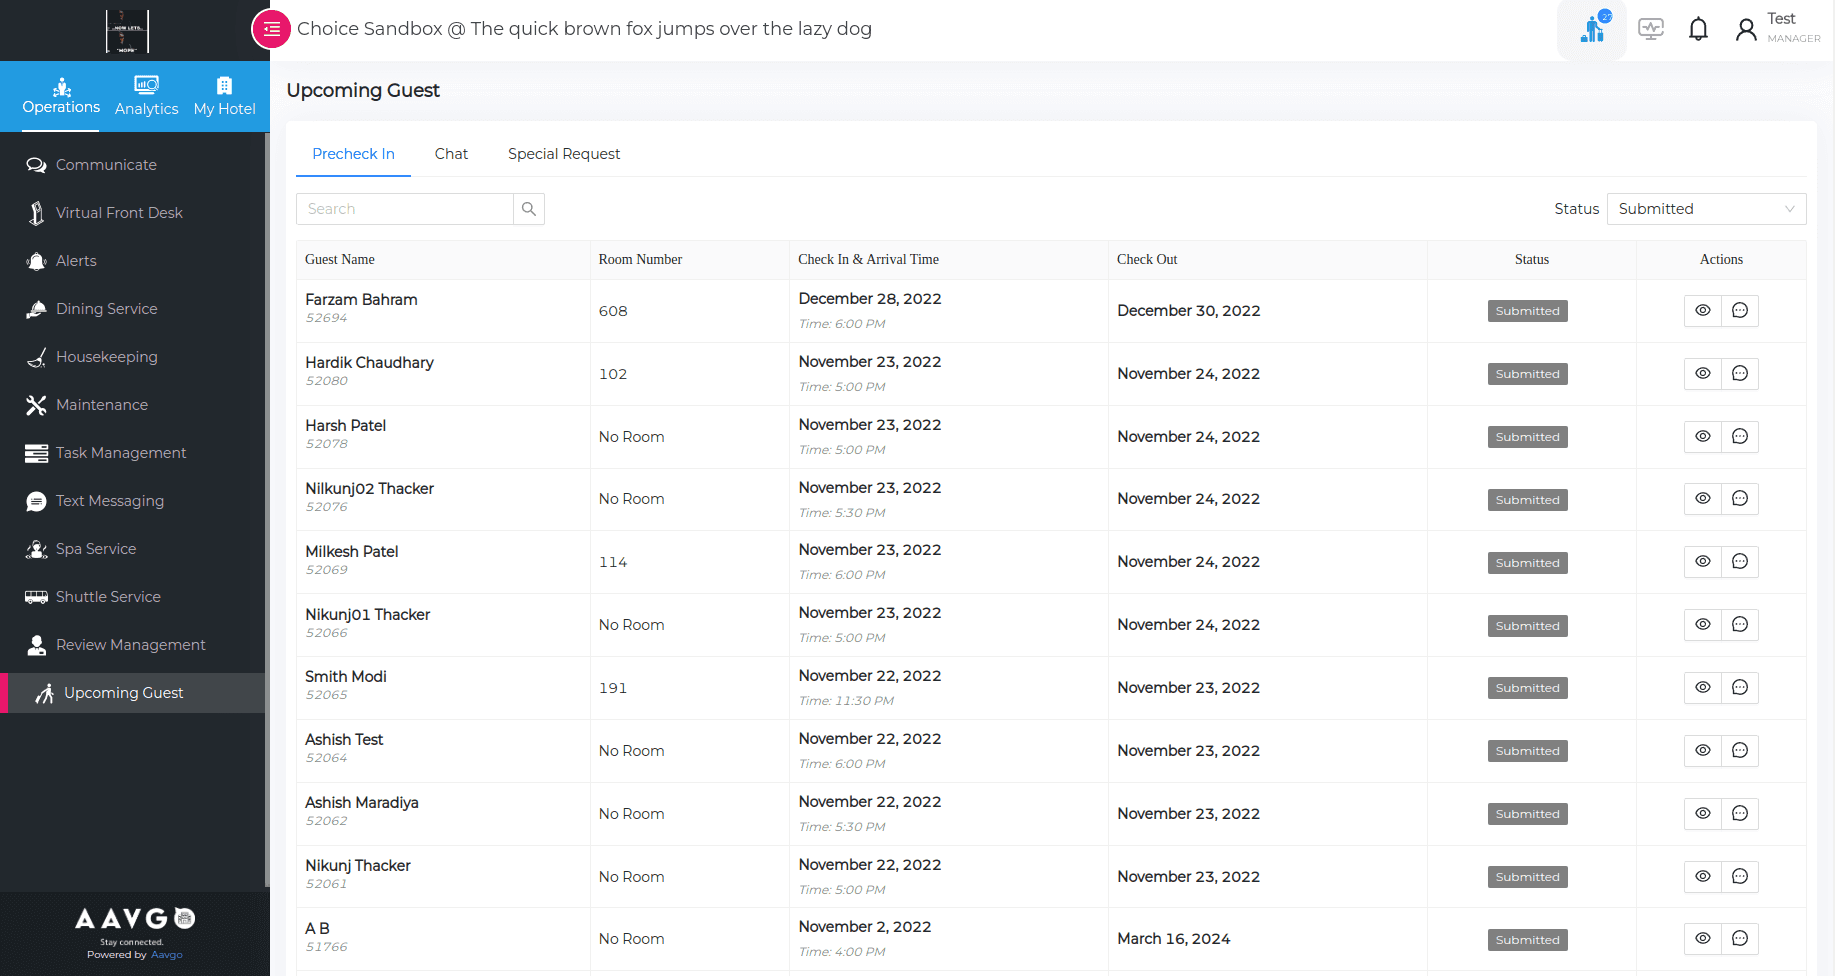Open the guest check-in icon with badge
1835x976 pixels.
click(1592, 30)
